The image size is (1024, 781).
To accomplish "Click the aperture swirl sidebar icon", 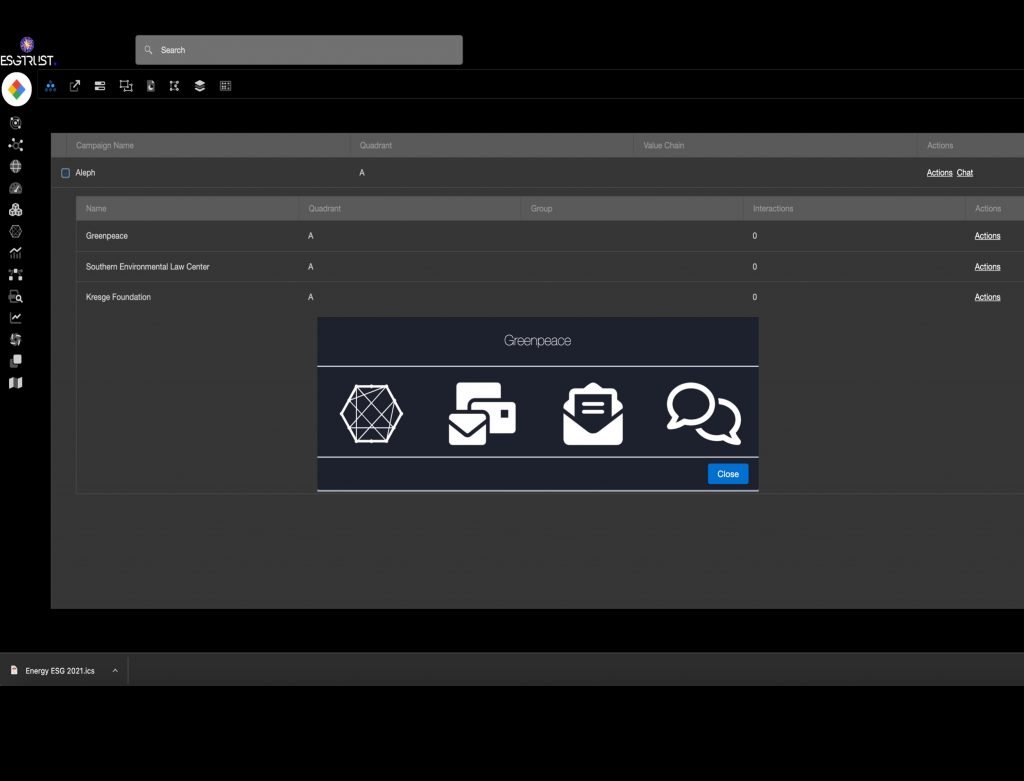I will click(x=16, y=340).
